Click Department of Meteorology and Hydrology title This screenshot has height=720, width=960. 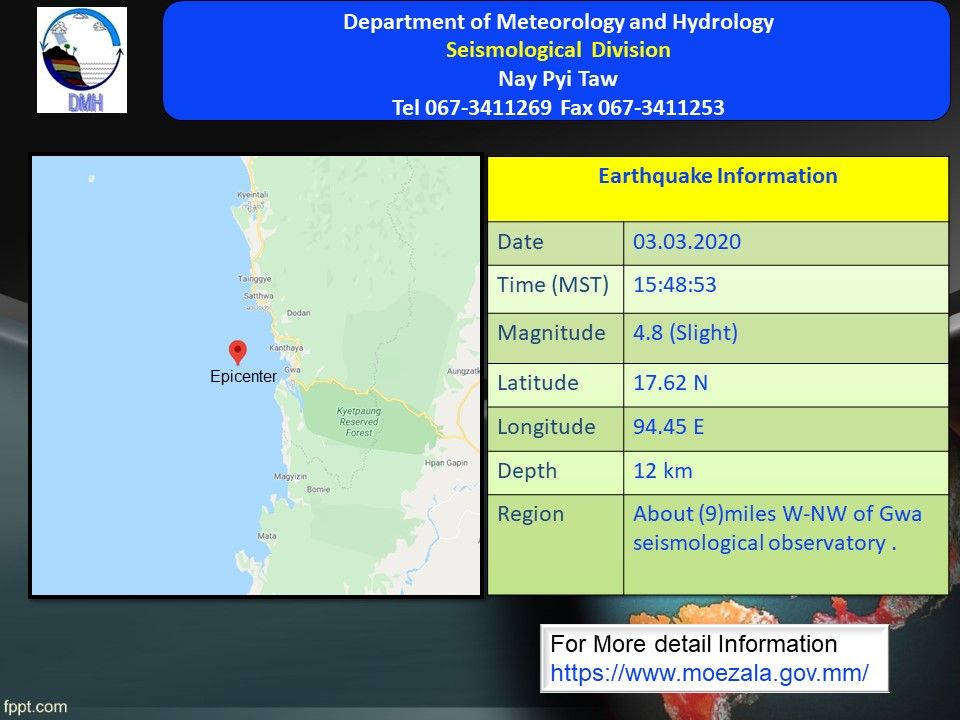click(558, 22)
